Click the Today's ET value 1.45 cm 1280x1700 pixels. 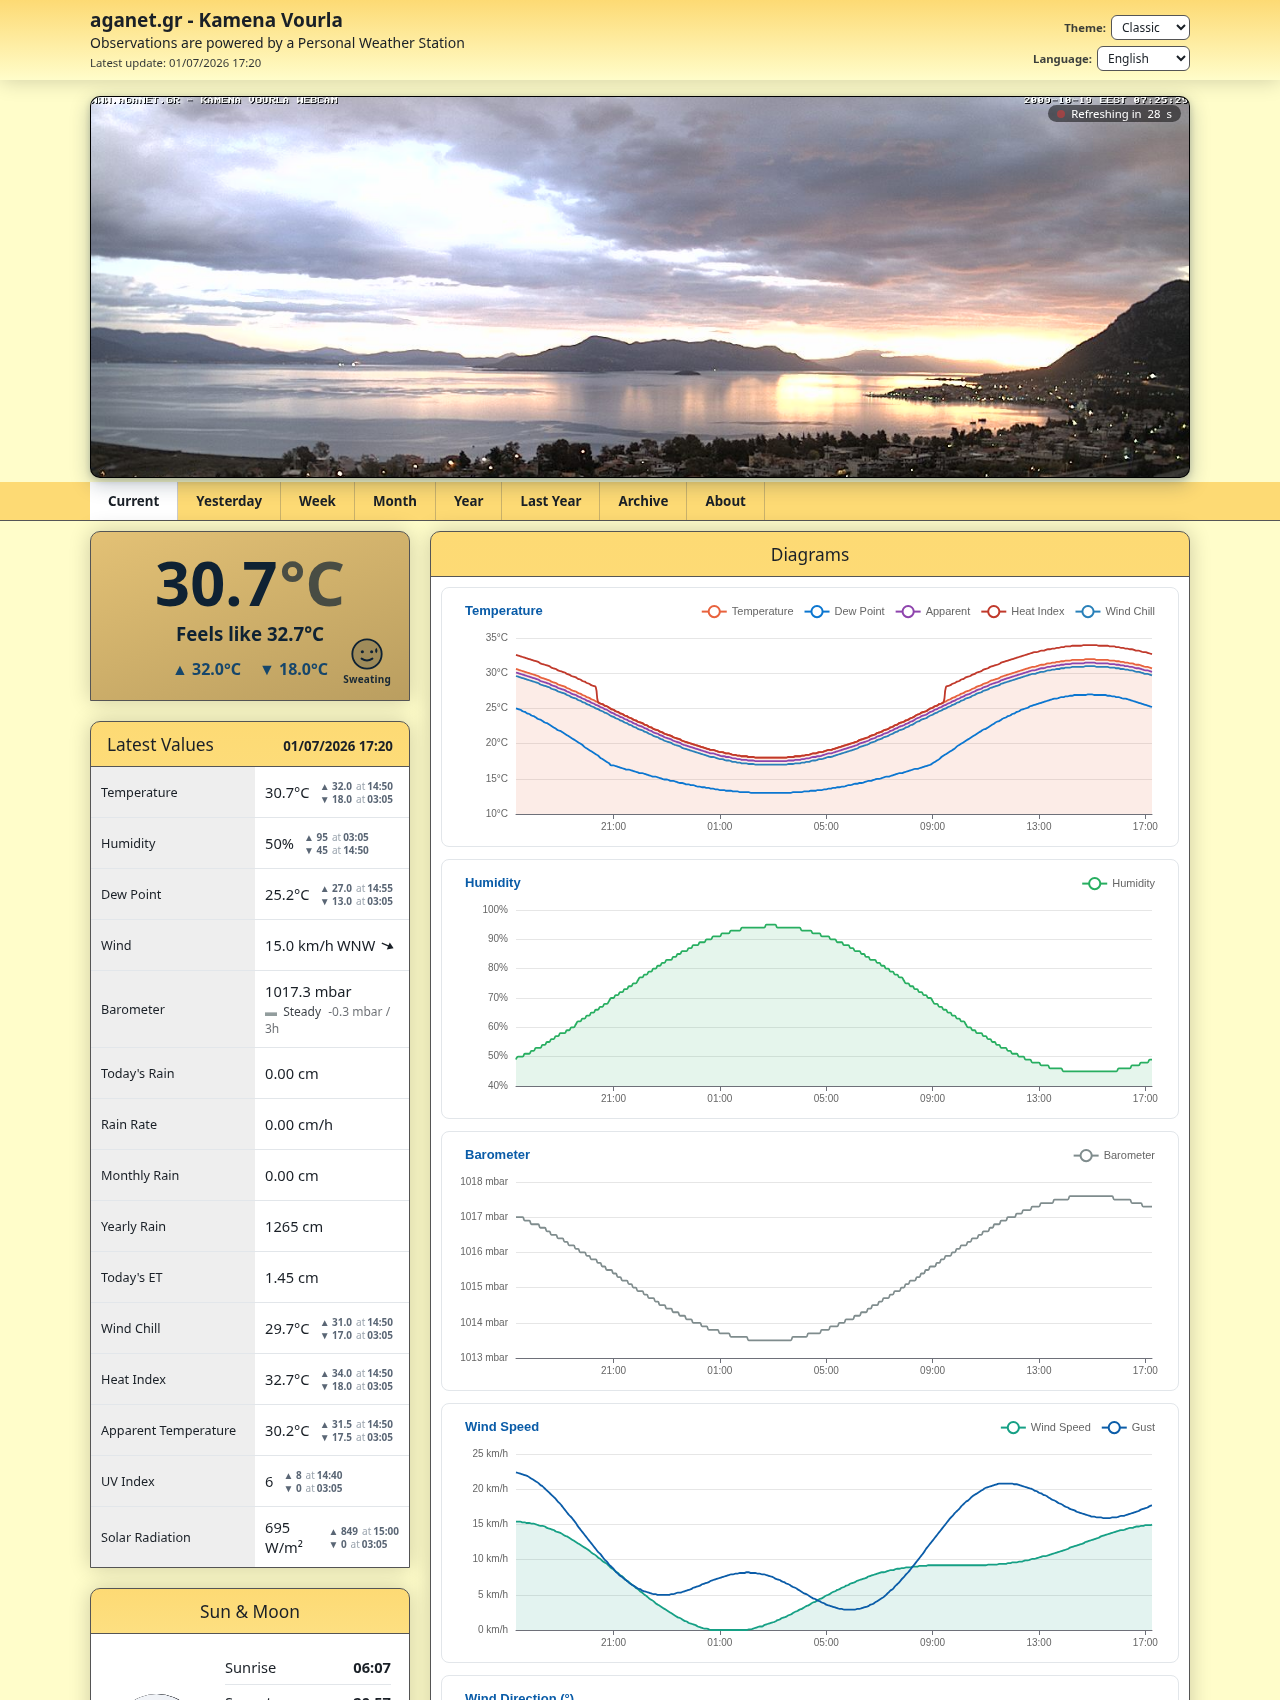pos(292,1278)
